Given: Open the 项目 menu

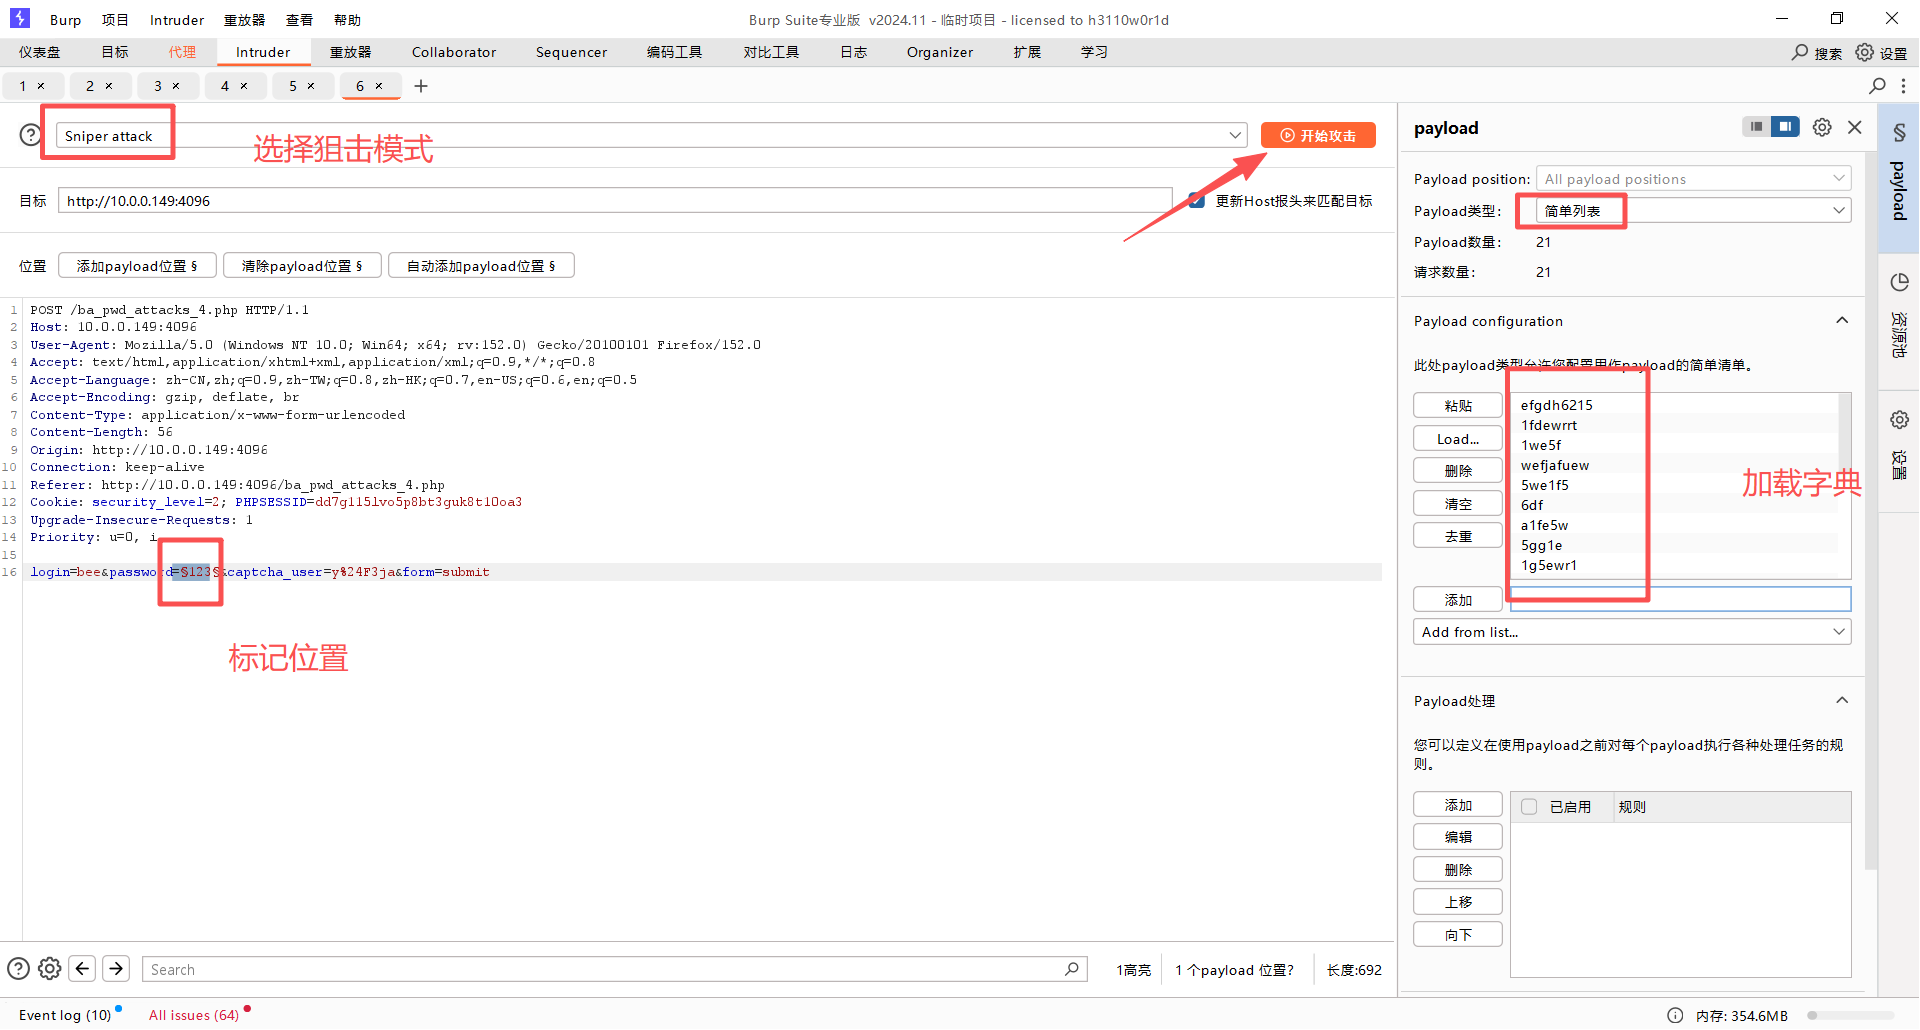Looking at the screenshot, I should click(x=115, y=20).
